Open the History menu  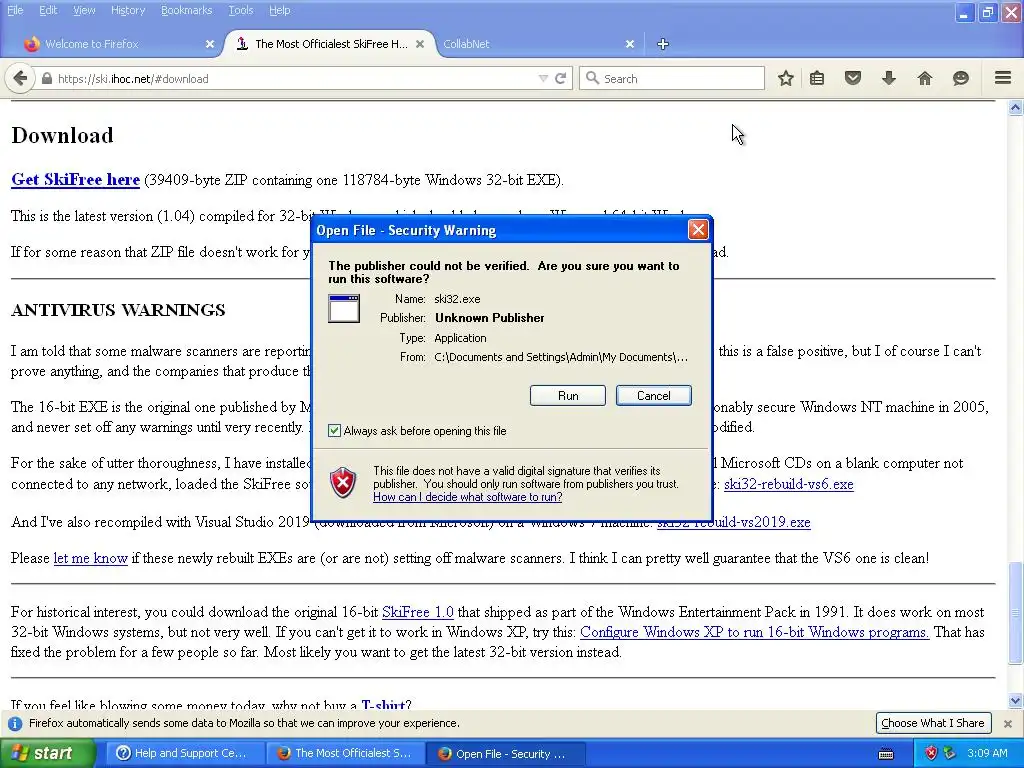[128, 10]
